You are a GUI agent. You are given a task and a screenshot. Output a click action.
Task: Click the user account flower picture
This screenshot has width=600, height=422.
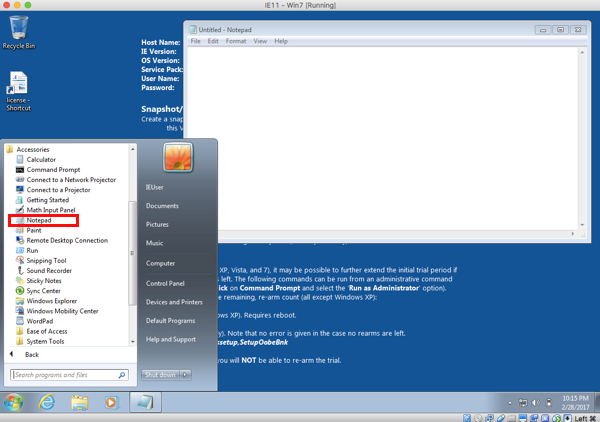(178, 157)
